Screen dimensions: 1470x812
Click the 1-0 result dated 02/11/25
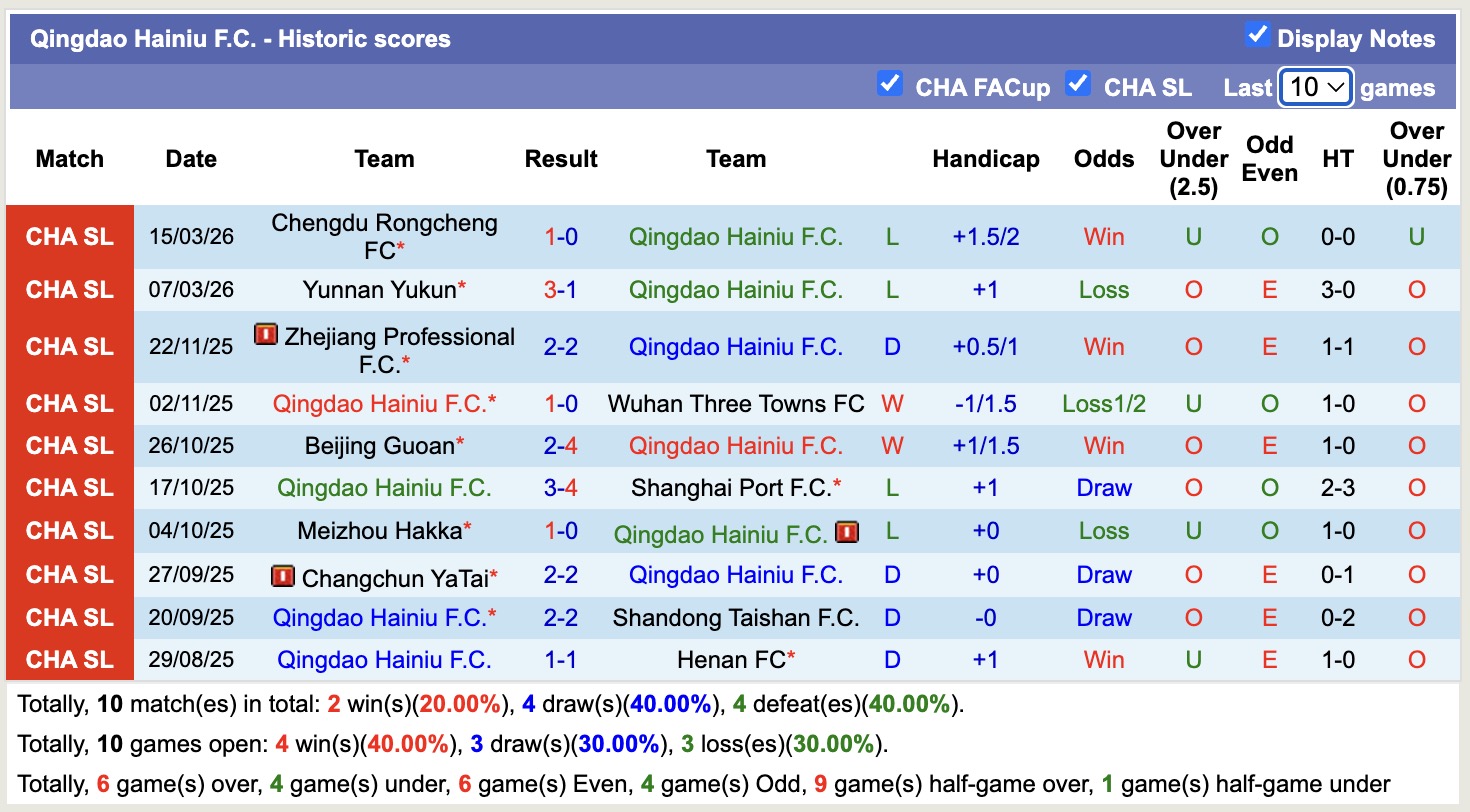click(x=561, y=404)
